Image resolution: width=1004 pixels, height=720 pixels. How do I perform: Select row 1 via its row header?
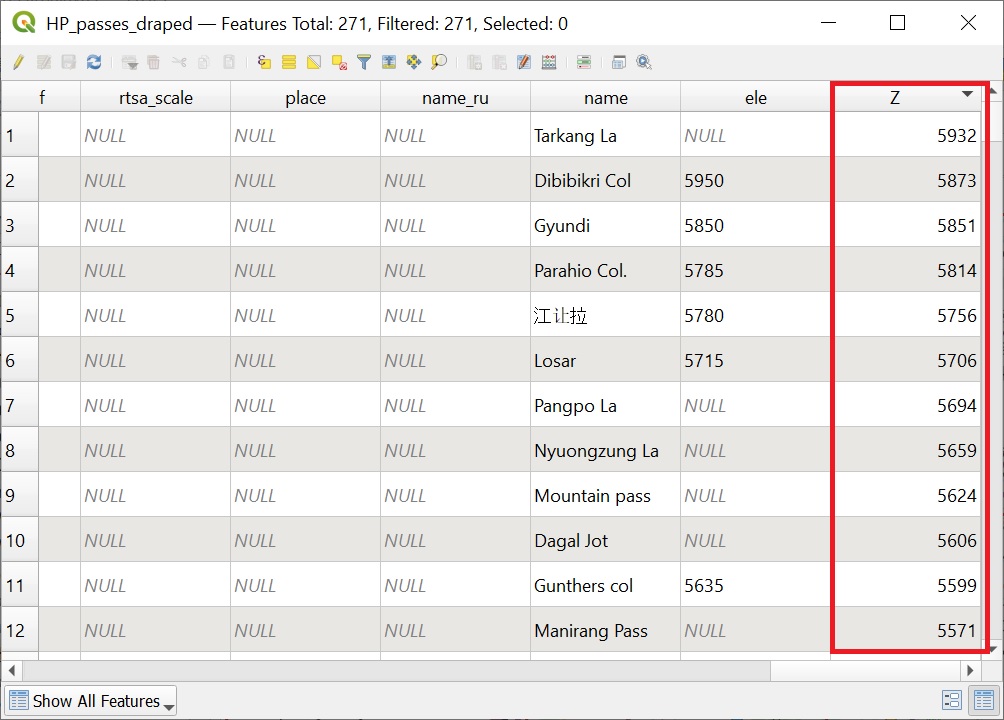pyautogui.click(x=20, y=135)
